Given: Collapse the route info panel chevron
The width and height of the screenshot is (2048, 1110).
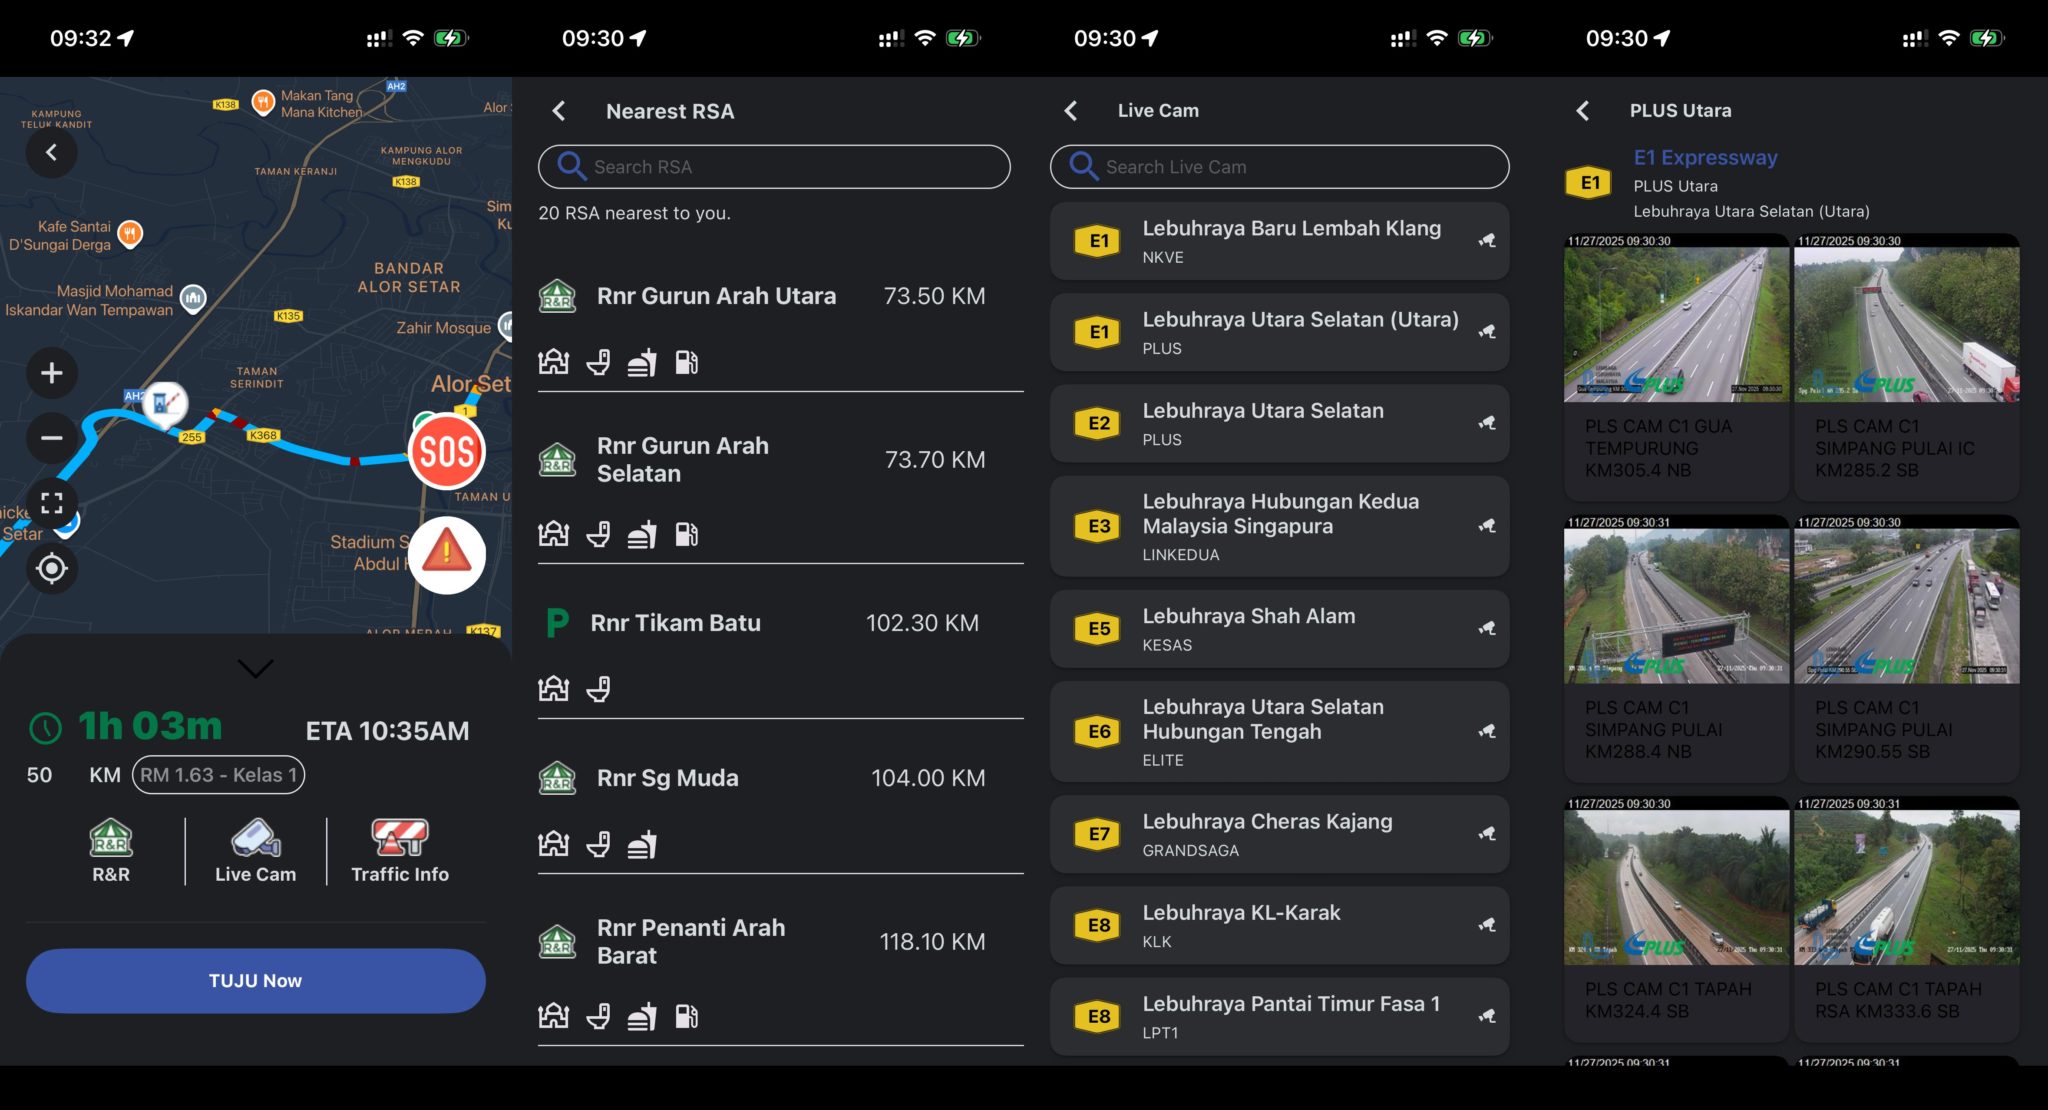Looking at the screenshot, I should 256,668.
